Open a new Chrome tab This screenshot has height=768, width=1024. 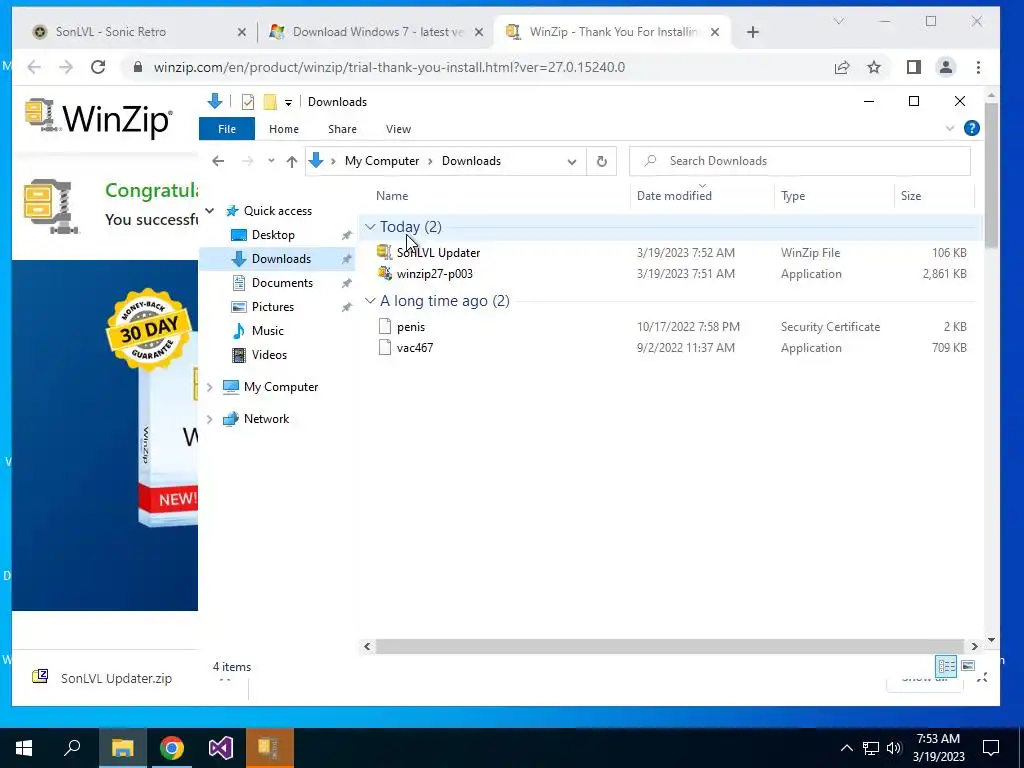(x=752, y=32)
